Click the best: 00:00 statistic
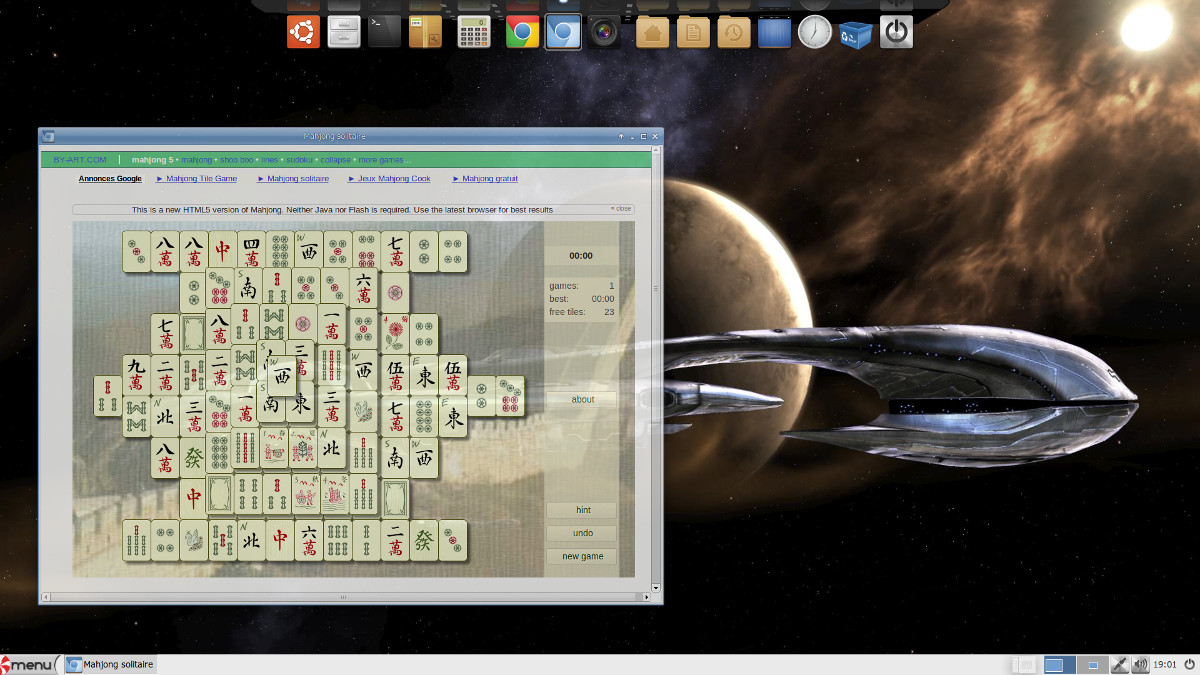This screenshot has width=1200, height=675. tap(582, 299)
